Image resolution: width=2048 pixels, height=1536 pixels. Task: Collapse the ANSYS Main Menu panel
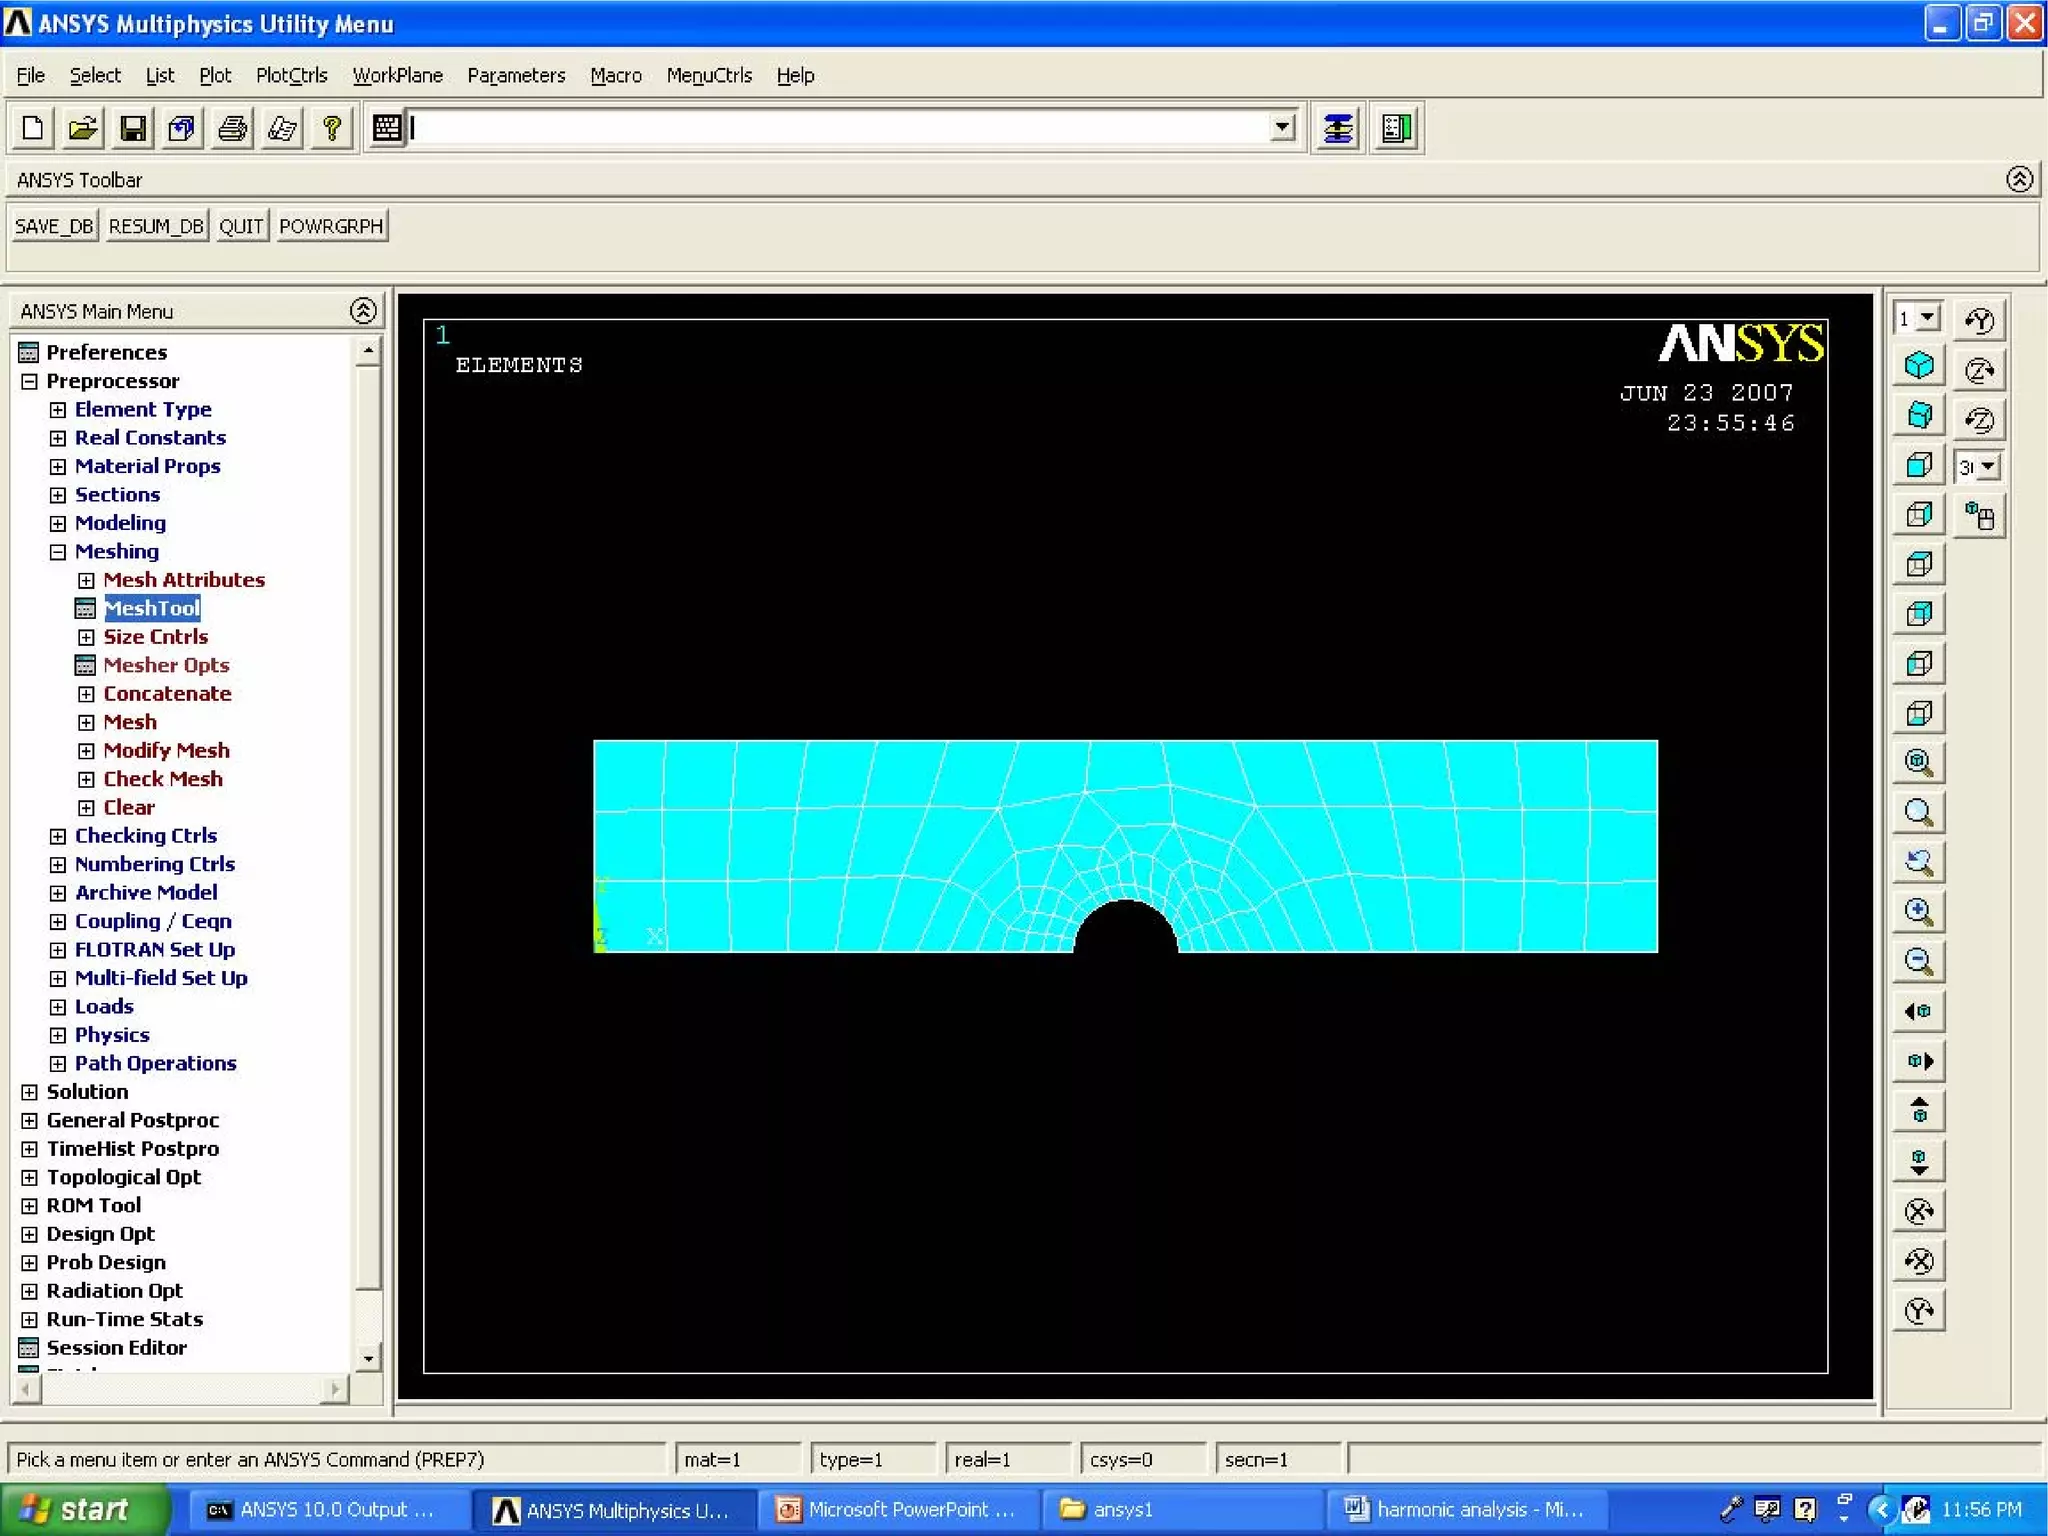363,311
